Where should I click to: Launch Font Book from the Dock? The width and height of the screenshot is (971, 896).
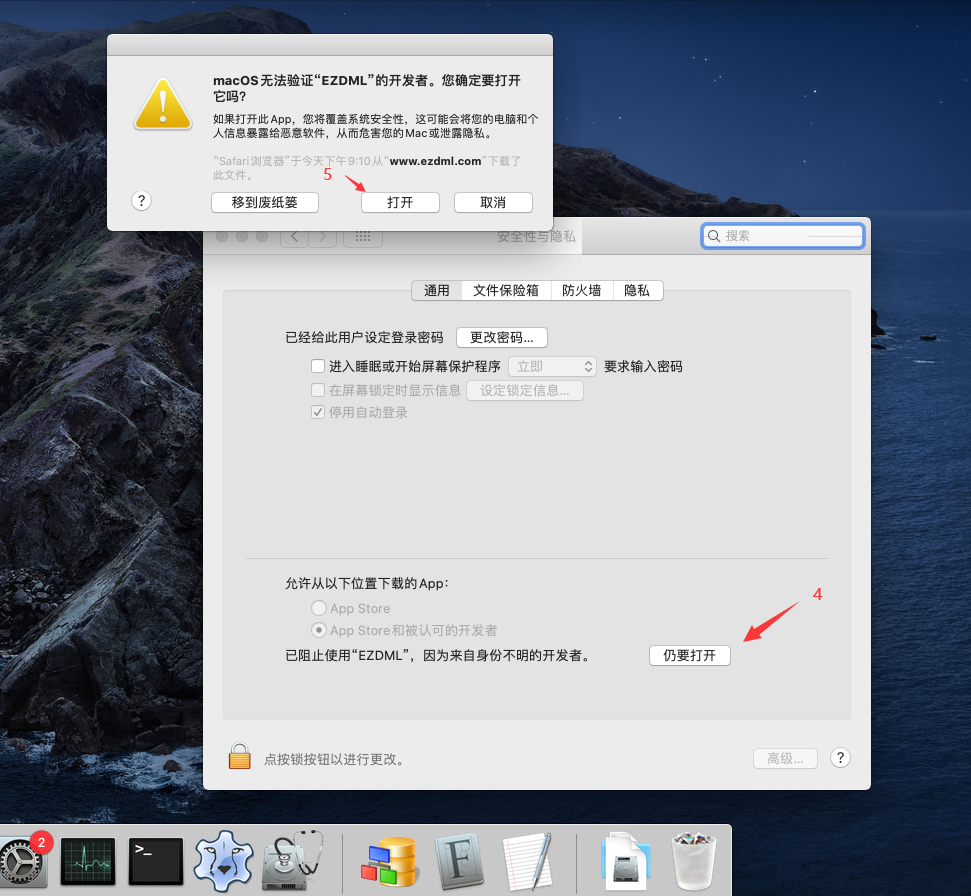point(458,861)
